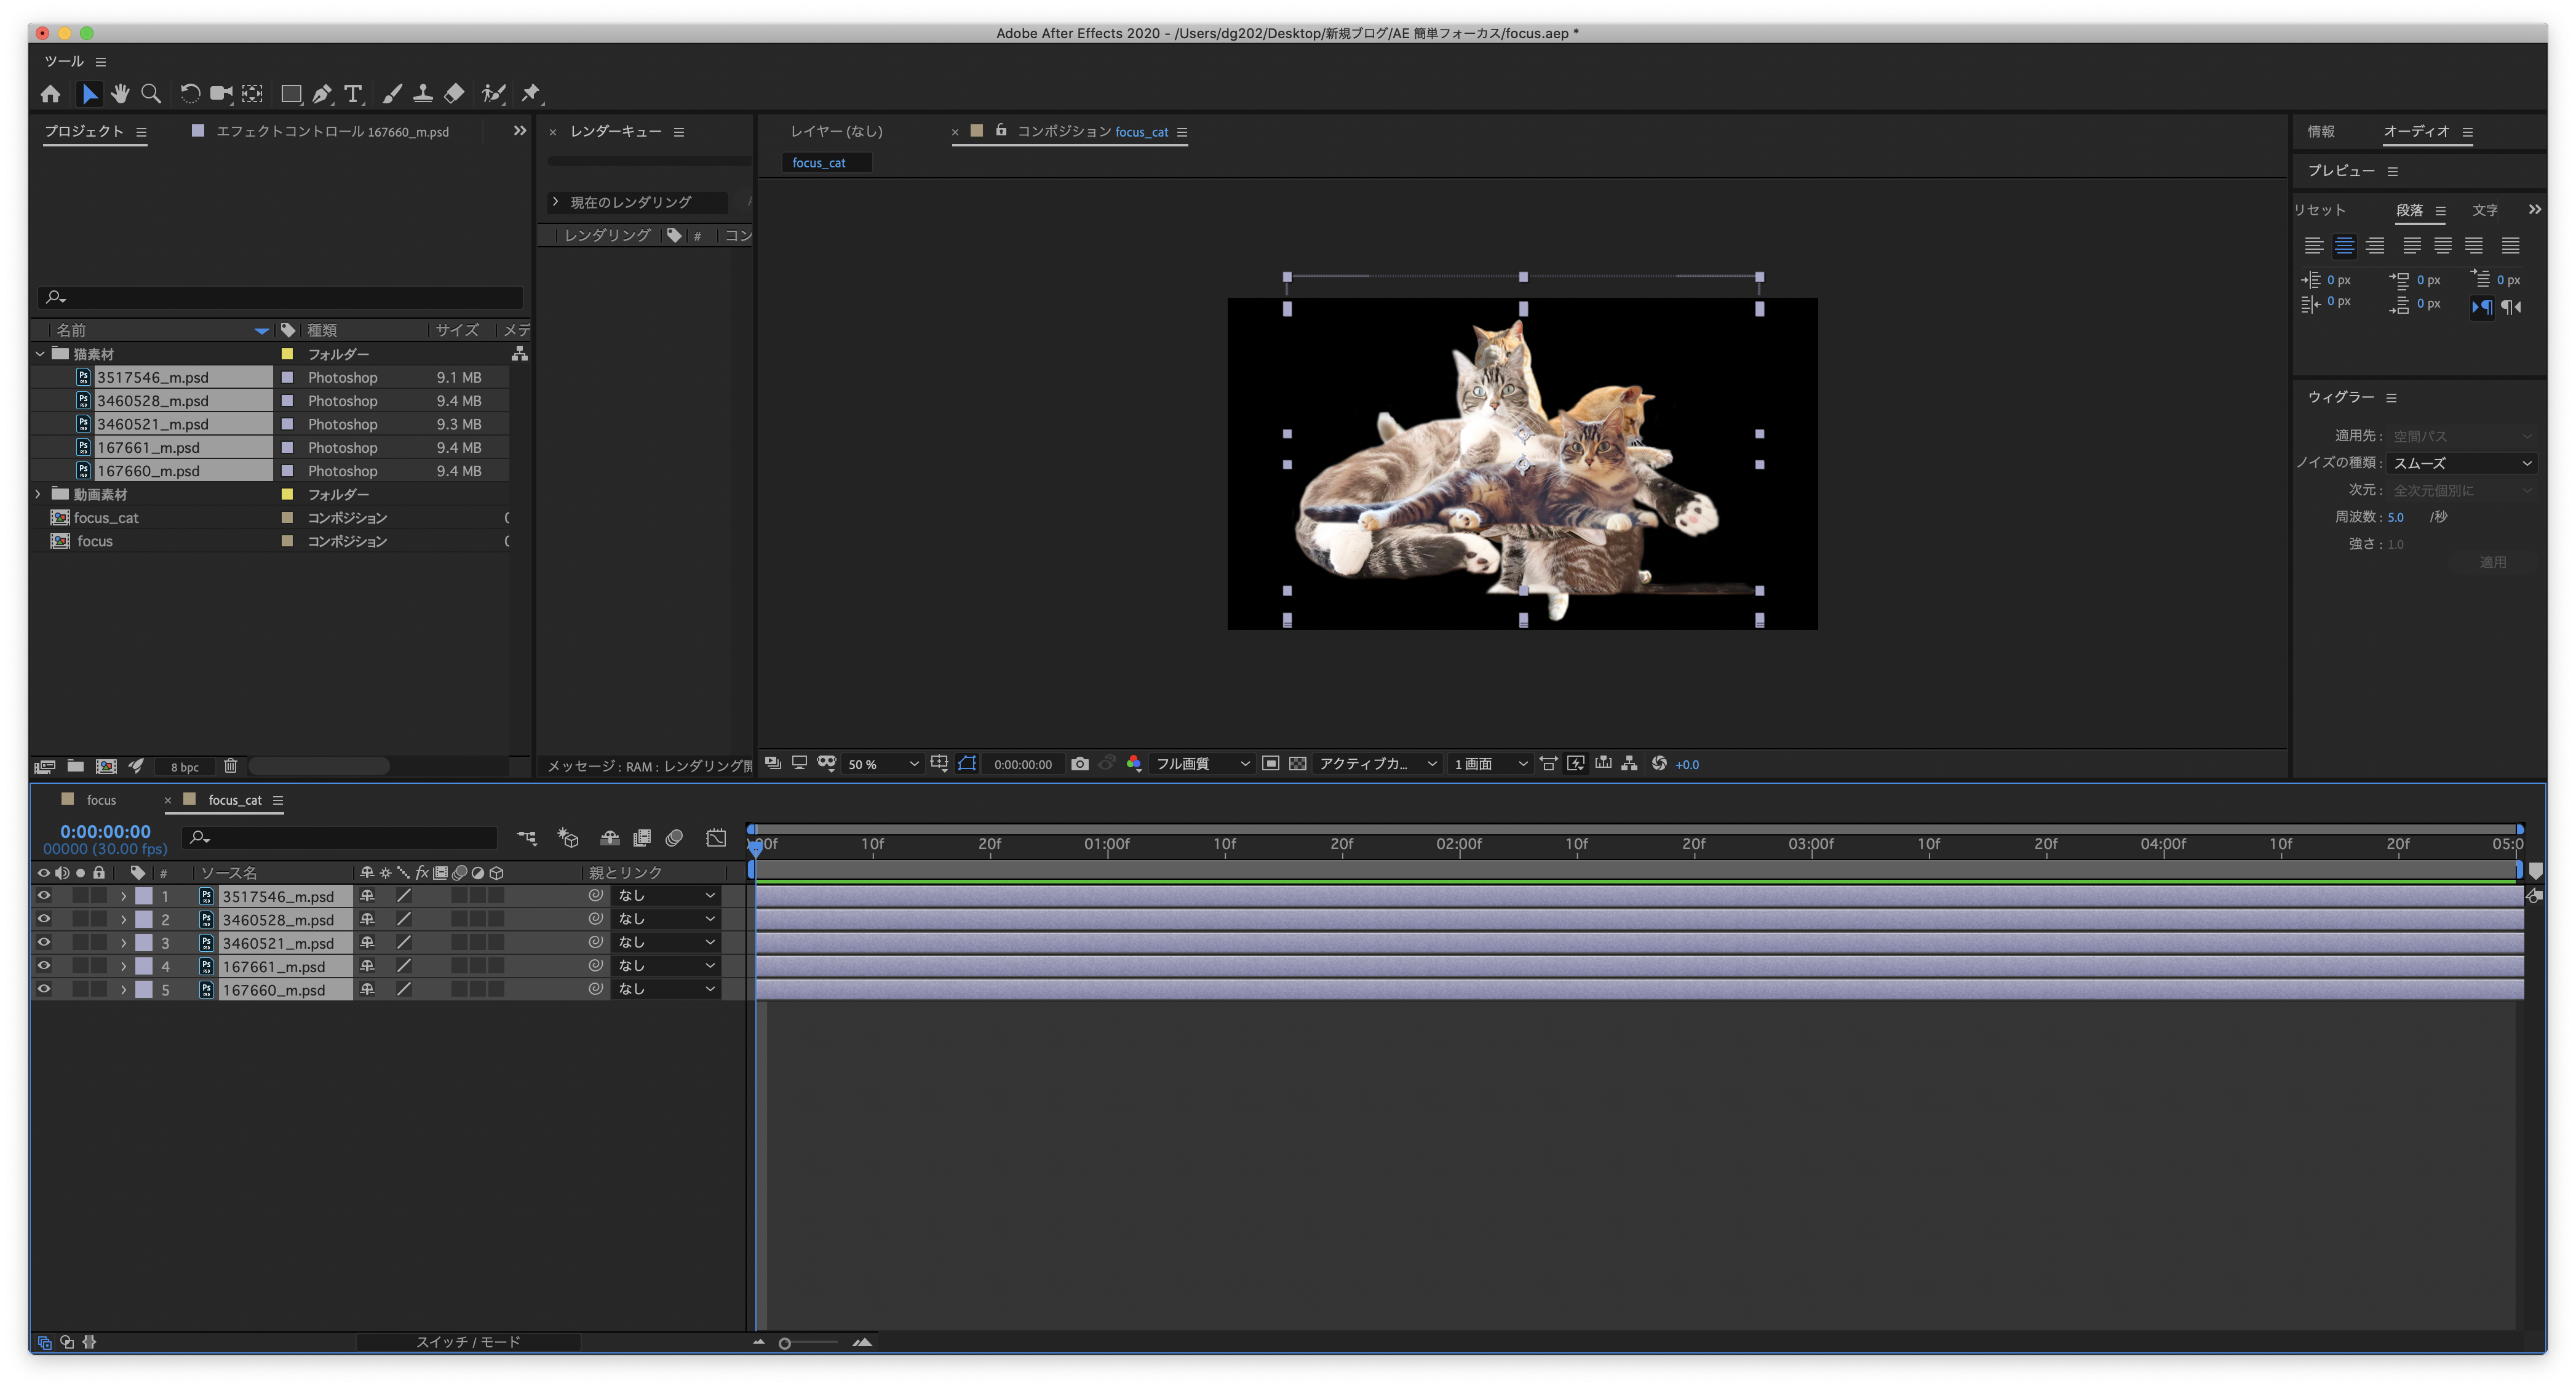Viewport: 2576px width, 1388px height.
Task: Select the Hand tool
Action: tap(120, 94)
